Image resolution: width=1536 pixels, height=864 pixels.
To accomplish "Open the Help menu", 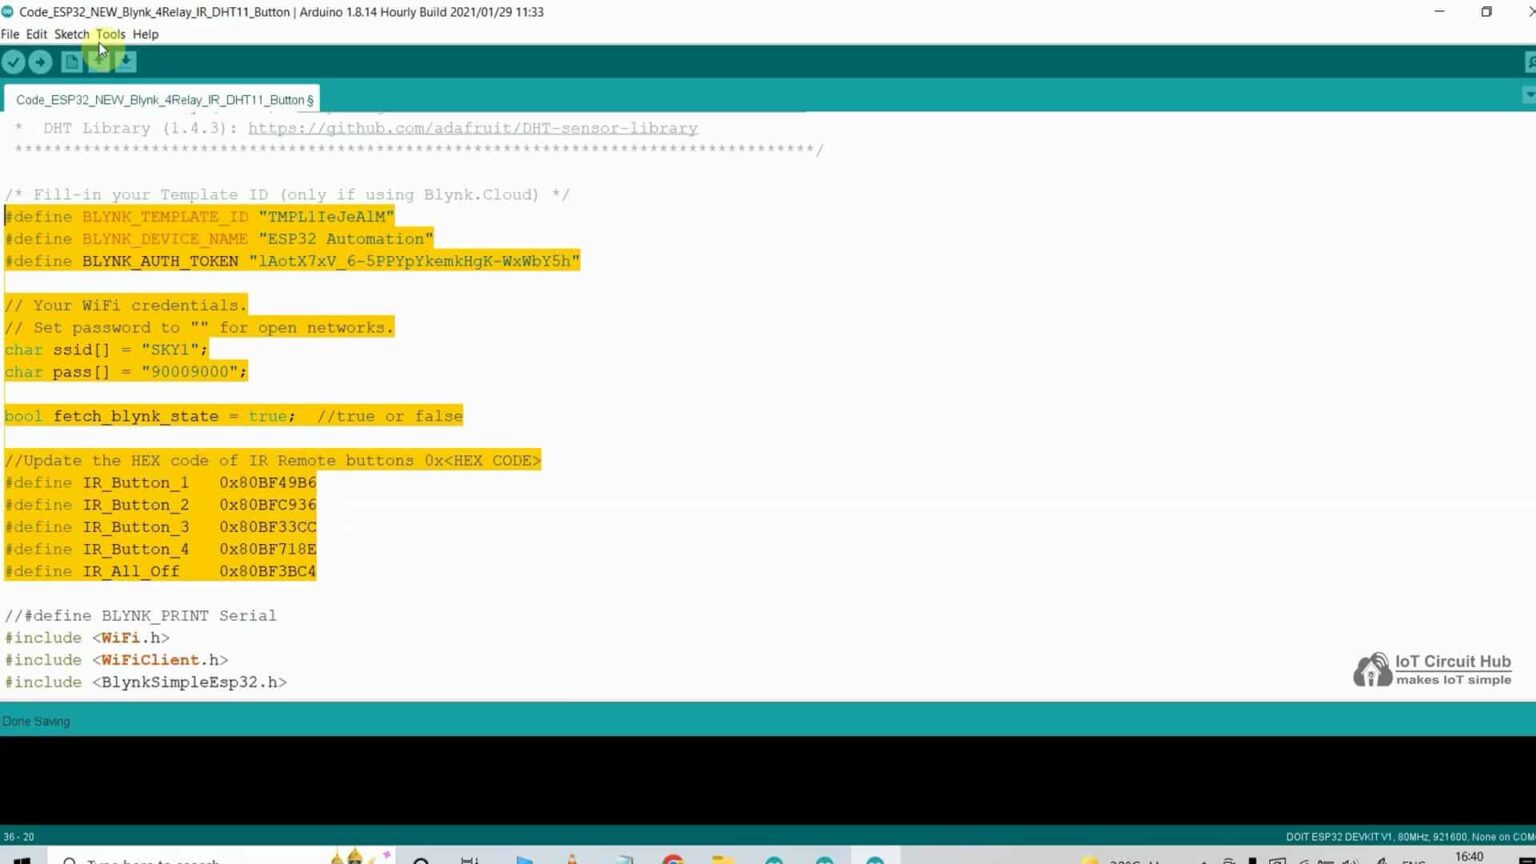I will pos(145,34).
